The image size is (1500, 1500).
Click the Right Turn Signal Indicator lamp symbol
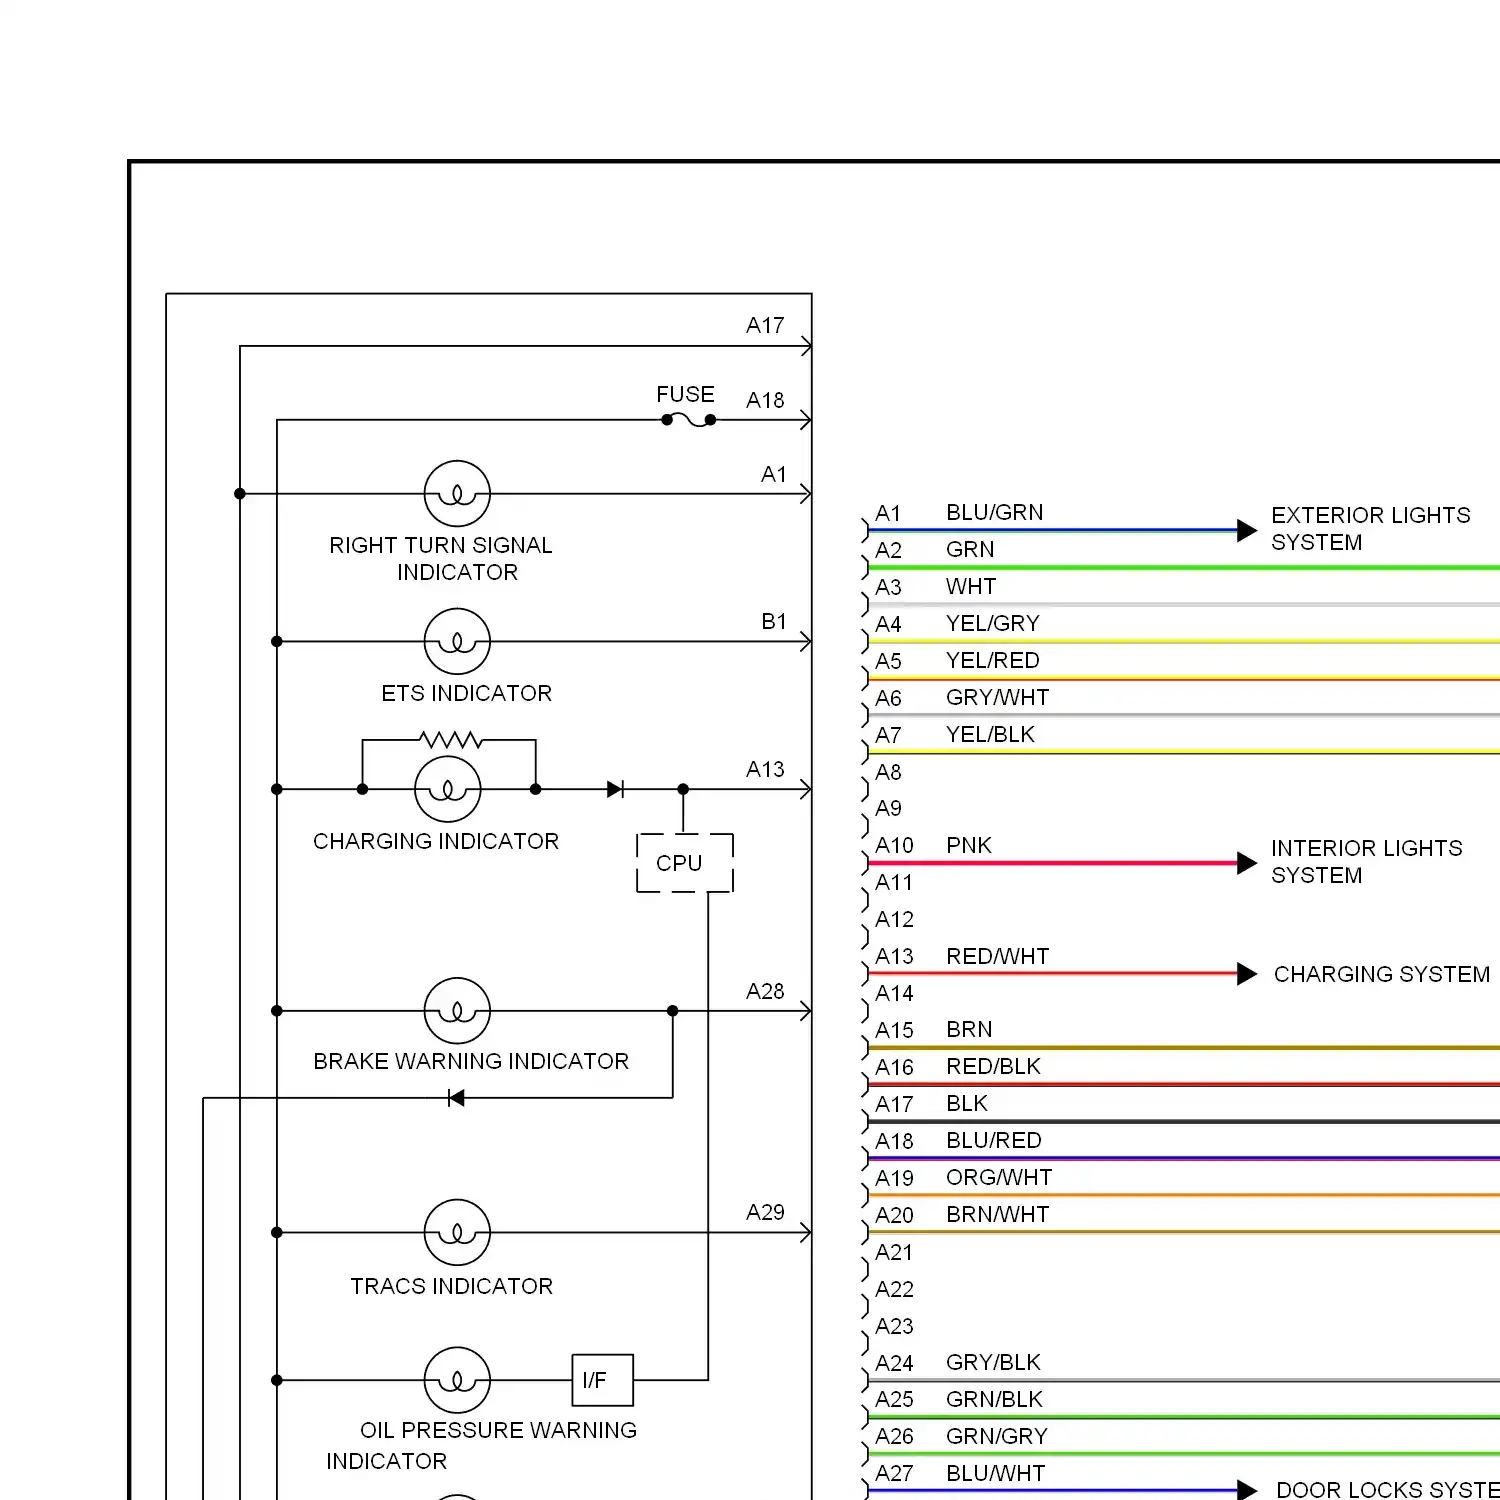[457, 494]
